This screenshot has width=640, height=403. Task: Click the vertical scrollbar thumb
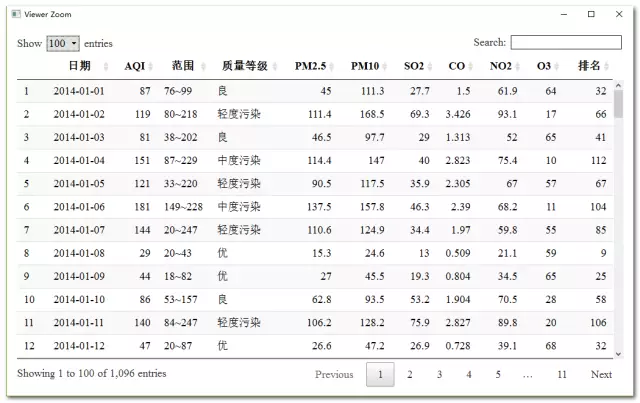[x=618, y=104]
